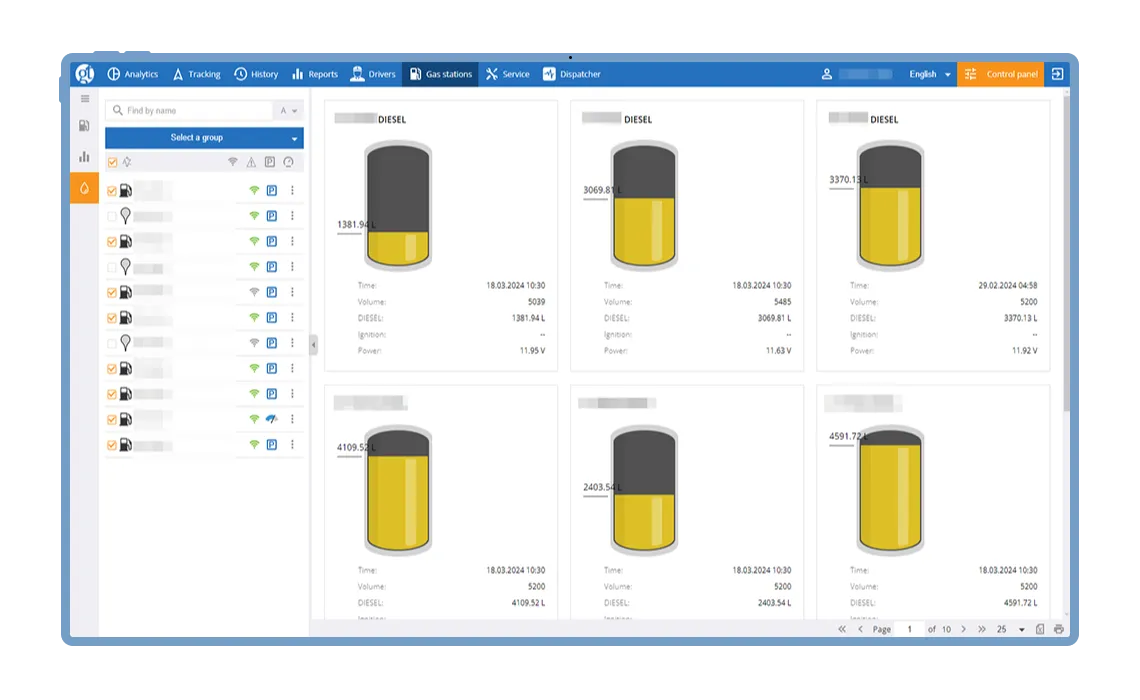Open the 25 items-per-page dropdown
1140x700 pixels.
point(1010,629)
